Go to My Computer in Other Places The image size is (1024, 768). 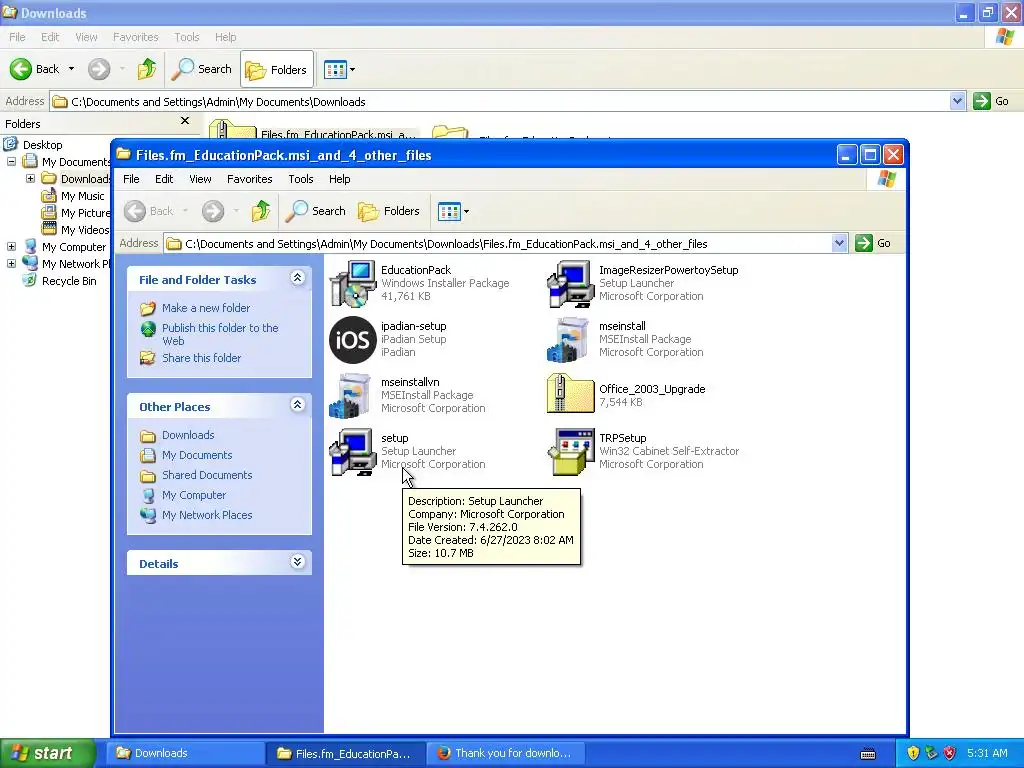(x=194, y=495)
